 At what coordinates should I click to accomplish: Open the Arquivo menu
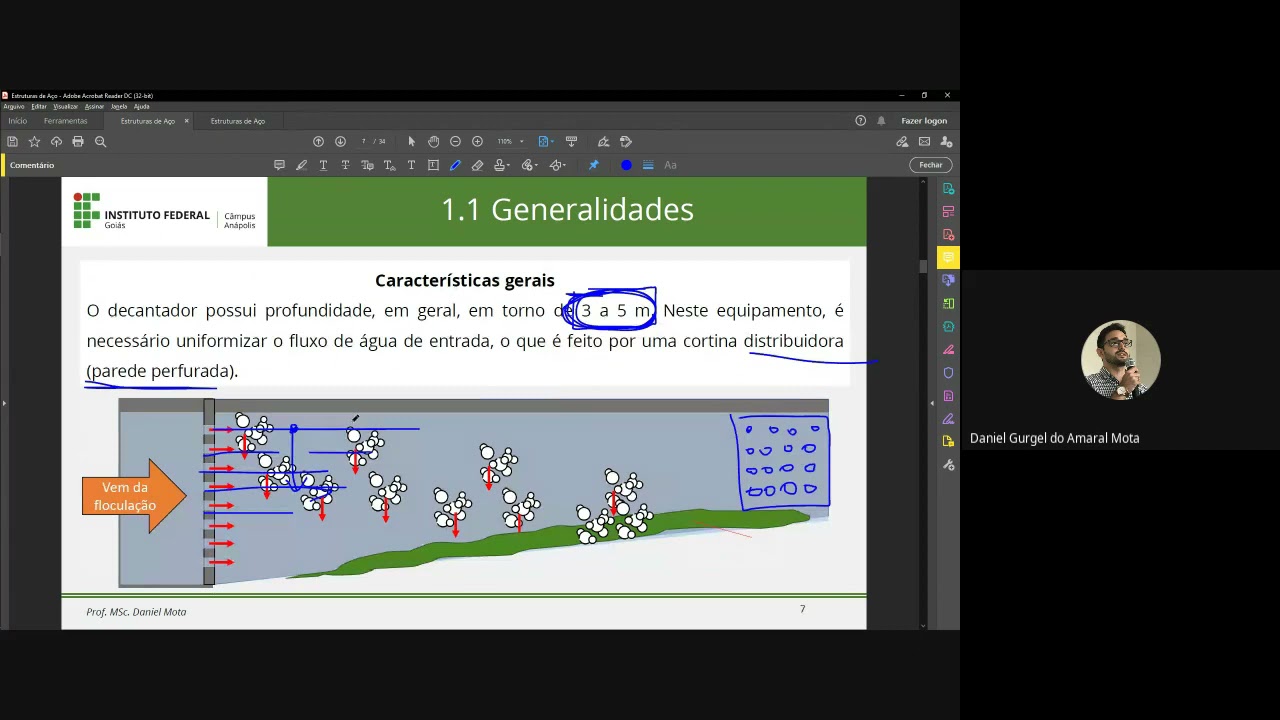pyautogui.click(x=13, y=106)
